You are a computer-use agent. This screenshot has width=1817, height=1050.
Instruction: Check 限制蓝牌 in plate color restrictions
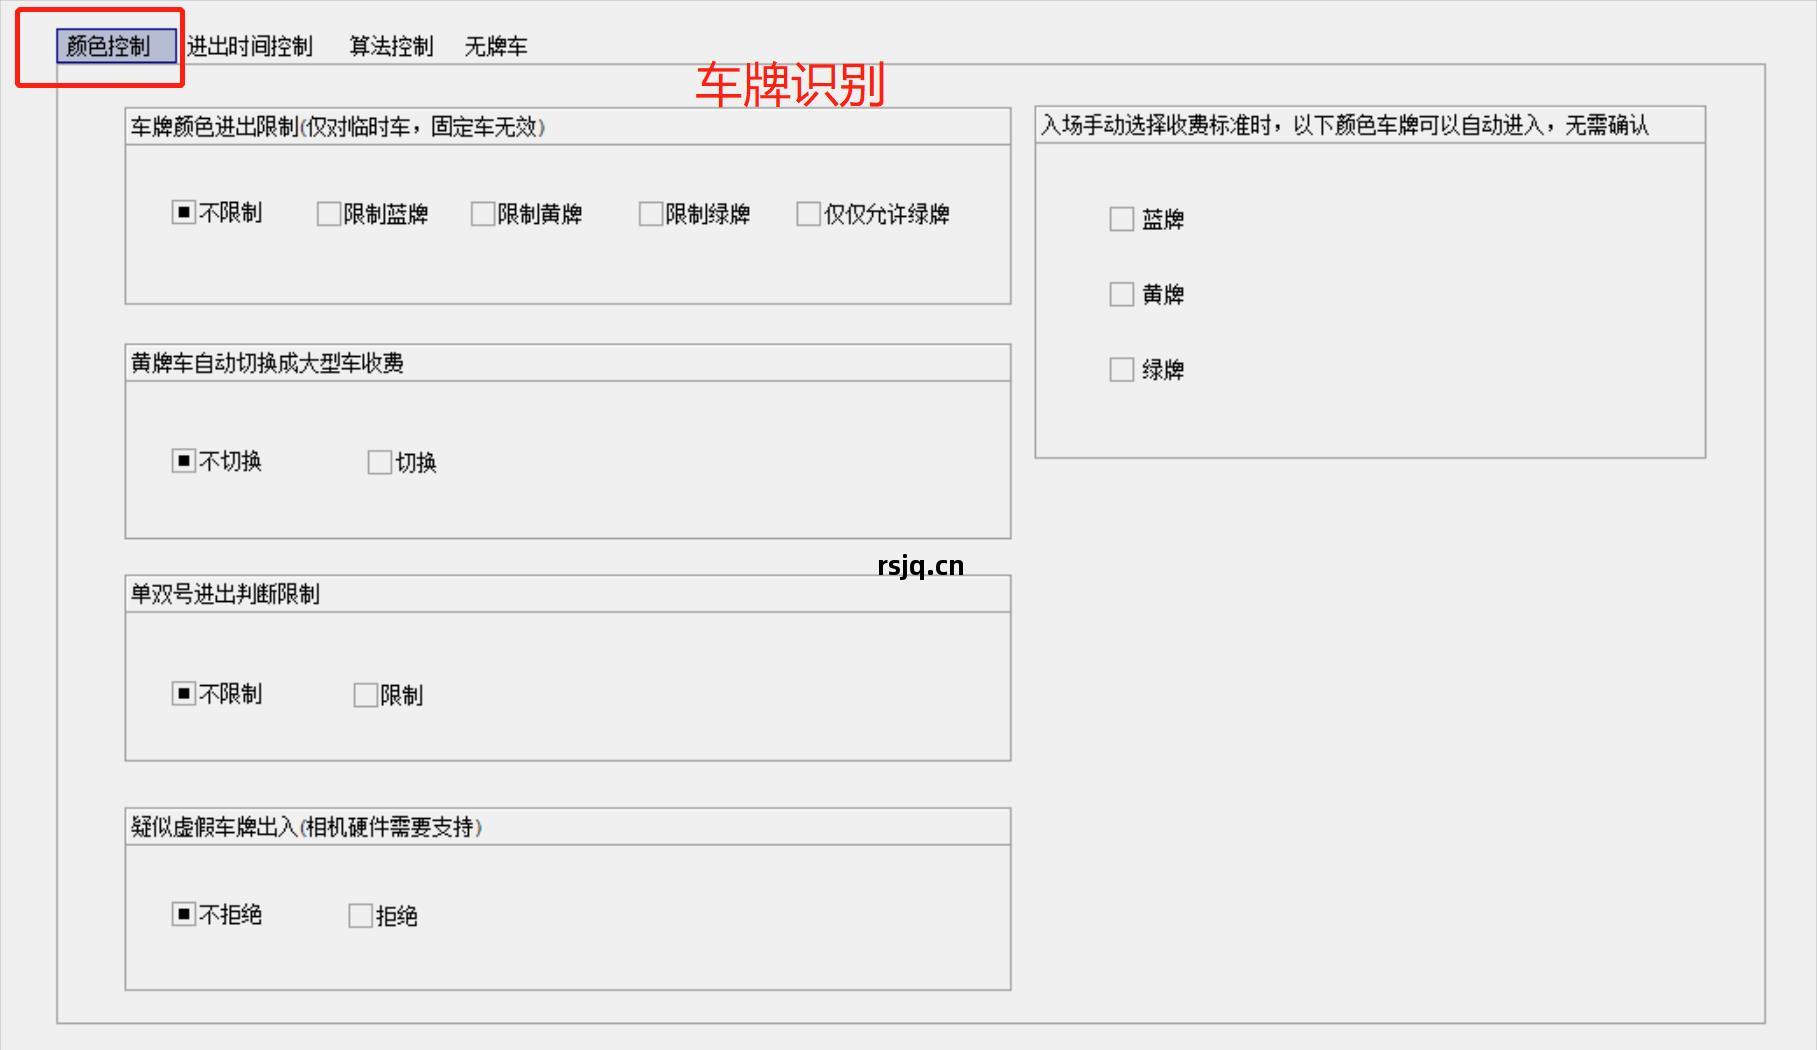click(x=327, y=213)
